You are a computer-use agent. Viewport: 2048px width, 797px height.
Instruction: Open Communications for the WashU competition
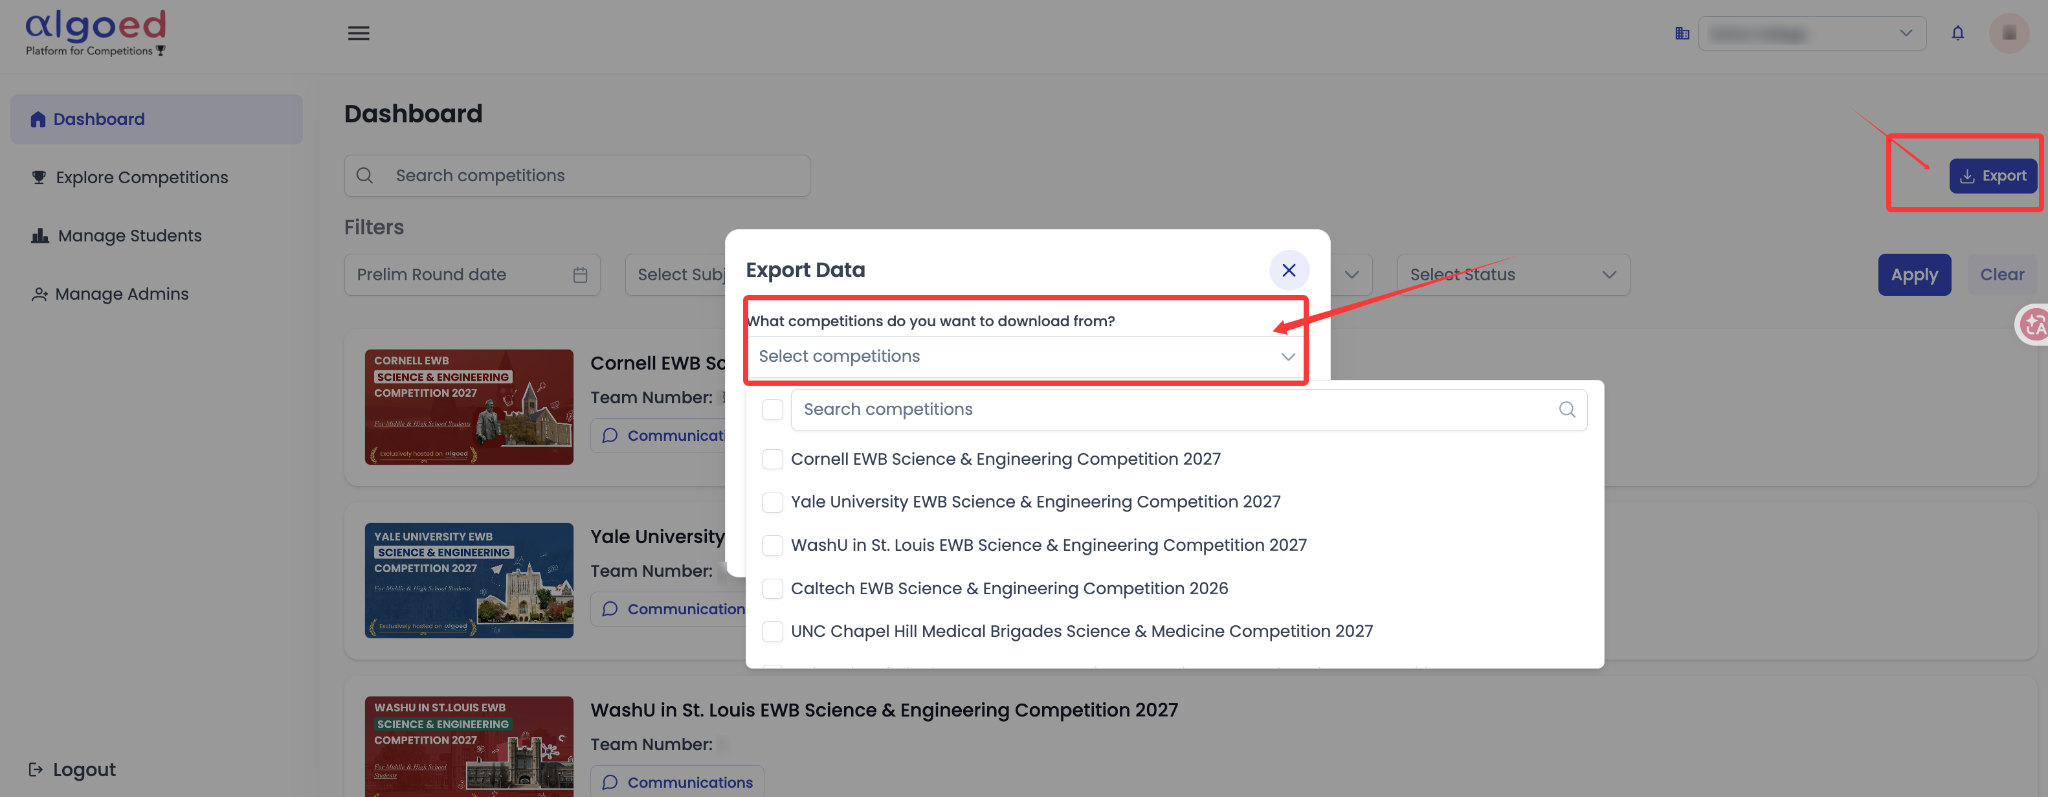tap(677, 783)
